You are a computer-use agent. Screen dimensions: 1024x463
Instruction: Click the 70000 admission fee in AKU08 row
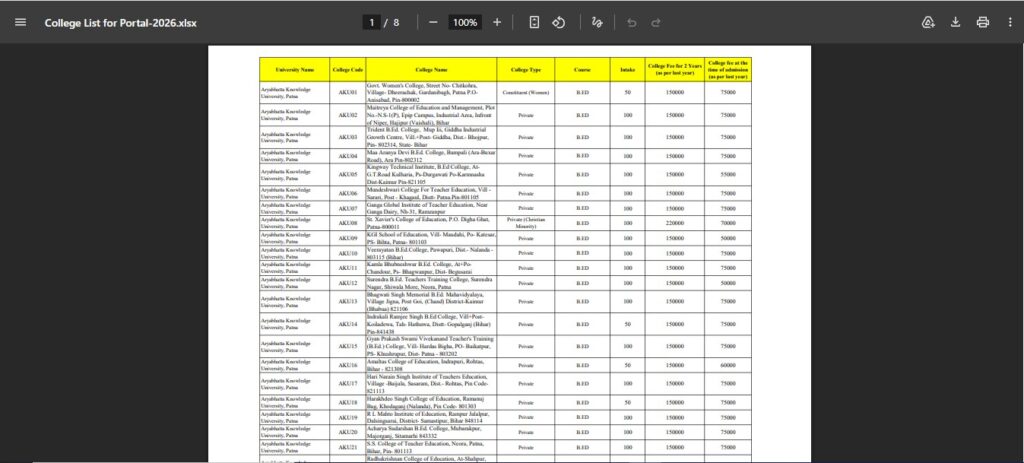click(x=728, y=223)
